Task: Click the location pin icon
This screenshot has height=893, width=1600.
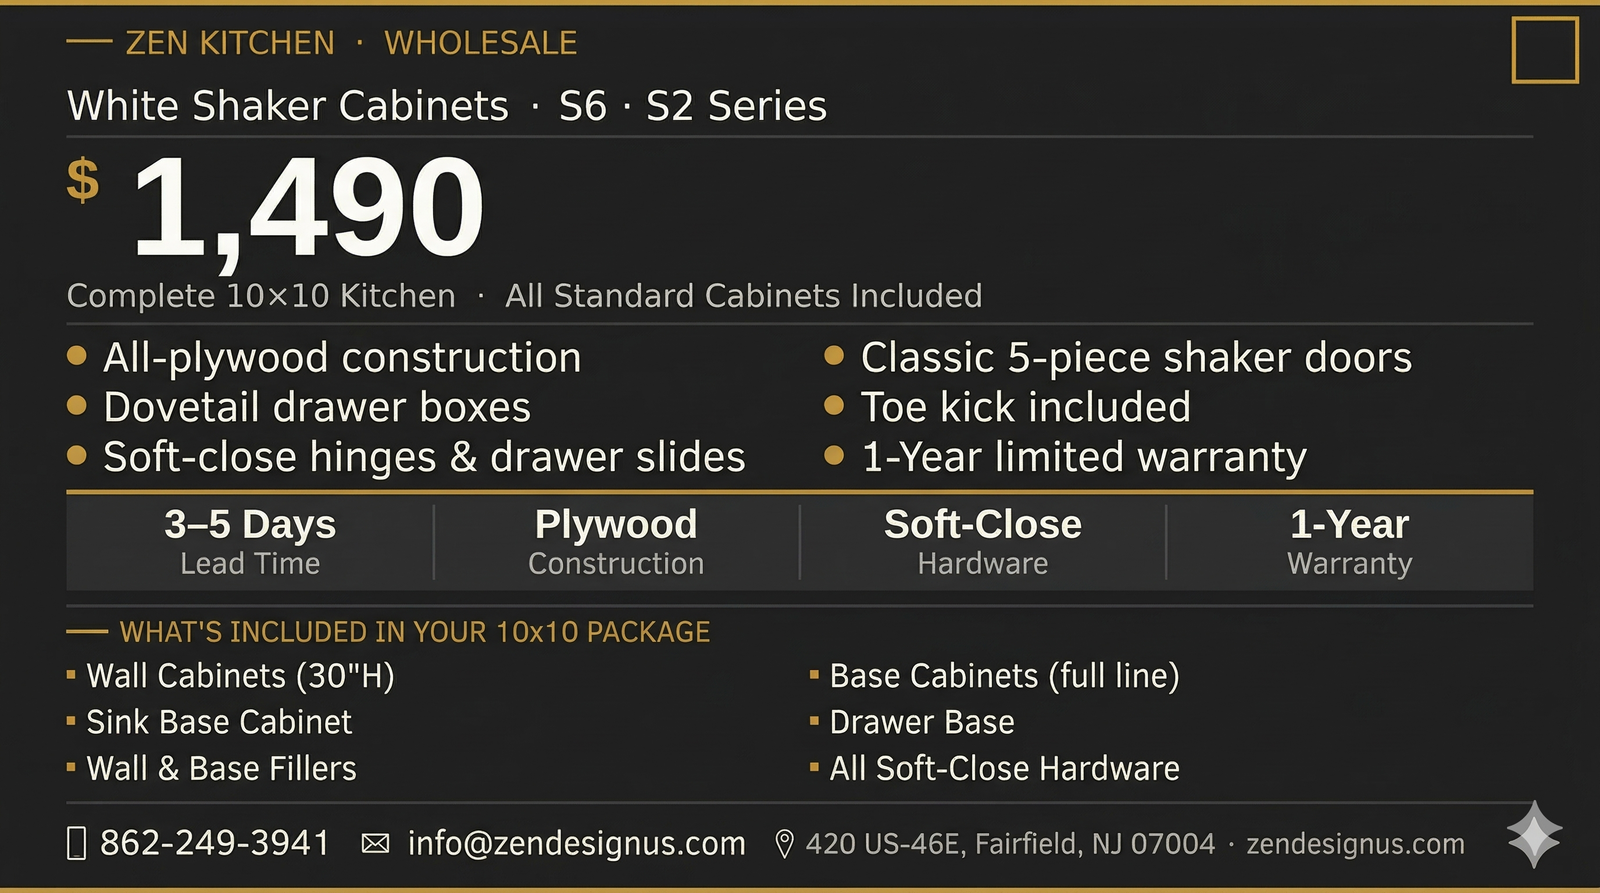Action: point(785,845)
